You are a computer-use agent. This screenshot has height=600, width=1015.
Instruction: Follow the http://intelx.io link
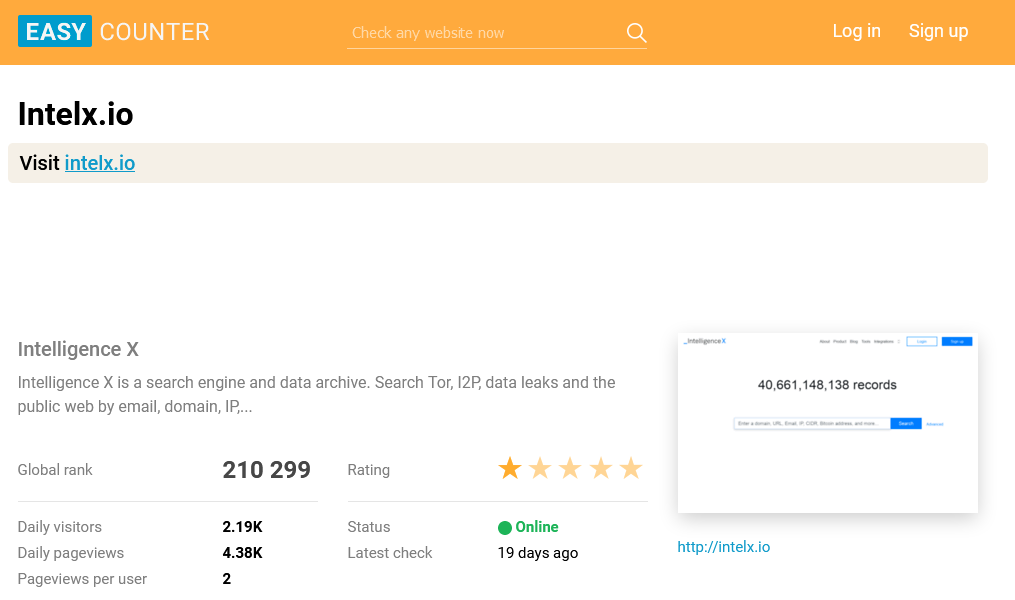(x=724, y=547)
